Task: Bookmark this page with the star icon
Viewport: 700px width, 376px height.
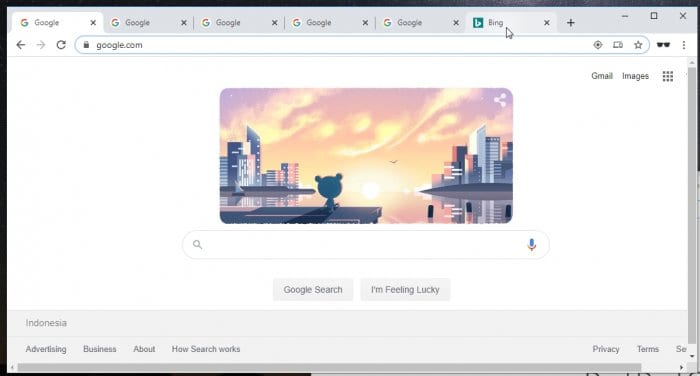Action: [x=638, y=45]
